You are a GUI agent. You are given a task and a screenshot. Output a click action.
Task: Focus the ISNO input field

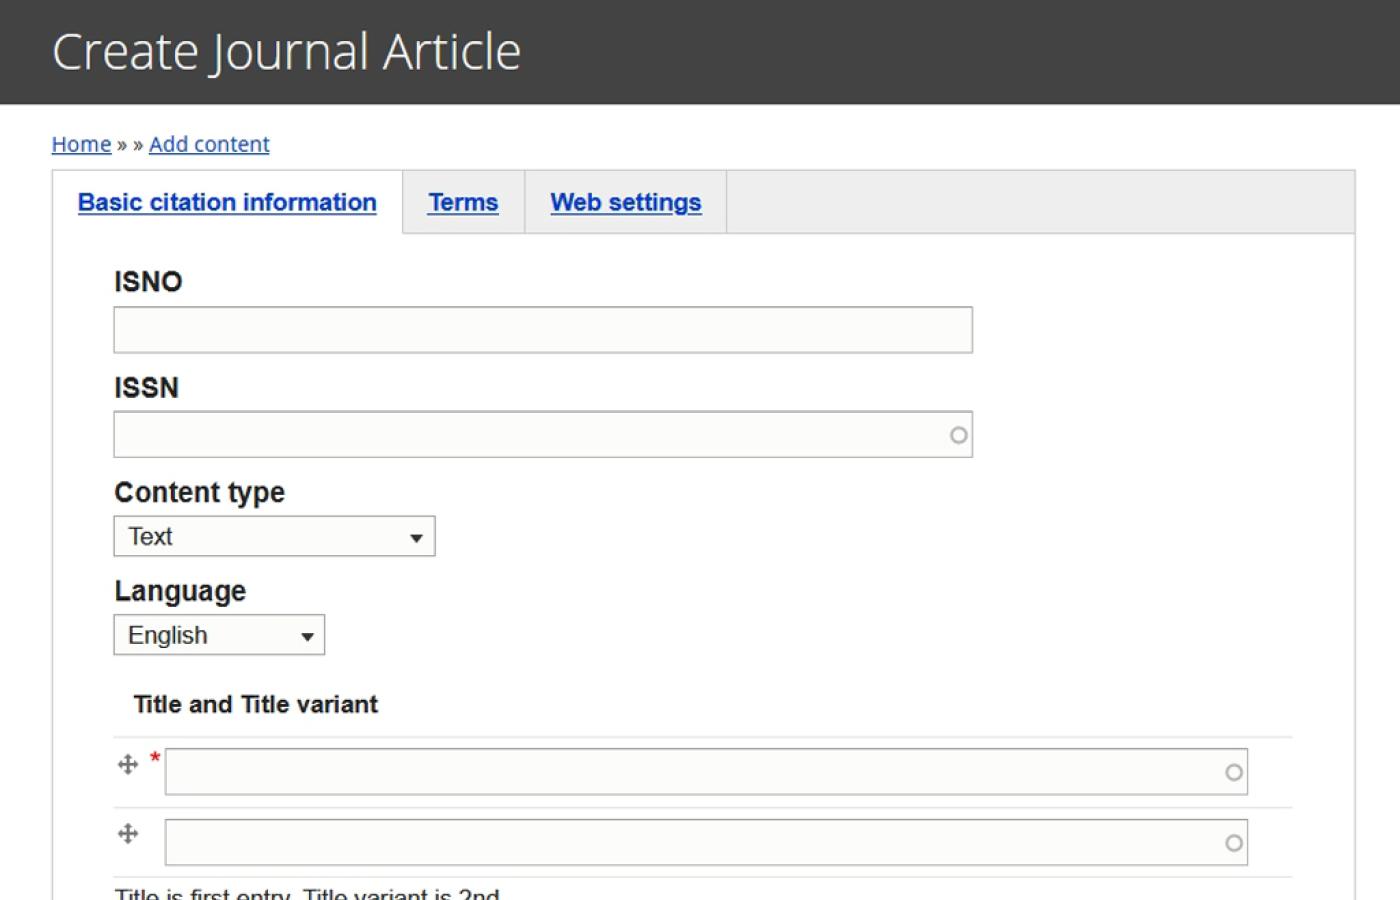pyautogui.click(x=543, y=330)
